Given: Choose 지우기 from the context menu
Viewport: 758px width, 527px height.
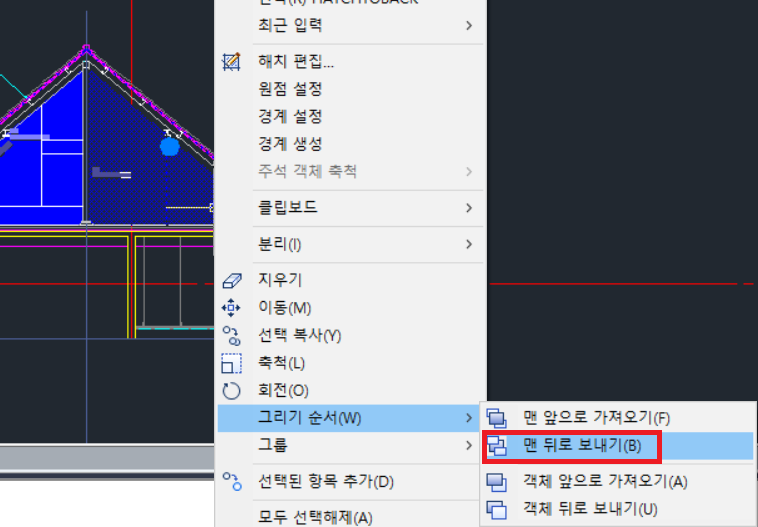Looking at the screenshot, I should pyautogui.click(x=350, y=280).
